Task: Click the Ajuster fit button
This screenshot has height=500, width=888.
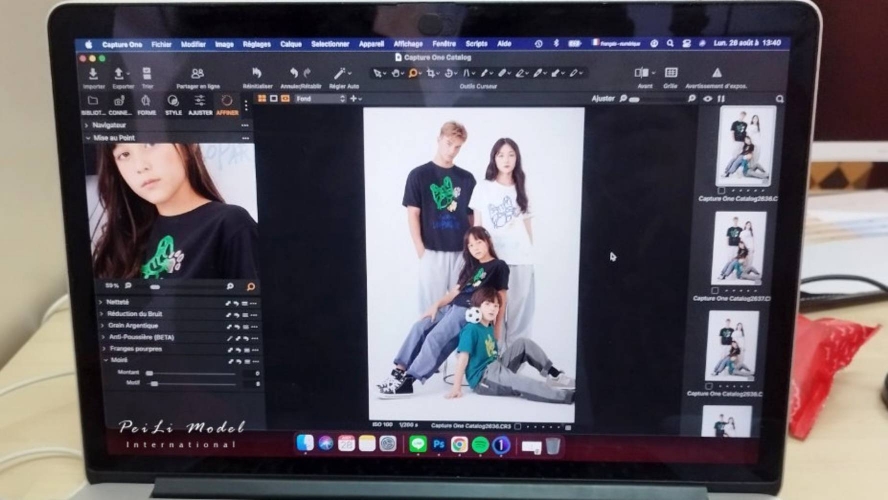Action: pos(603,99)
